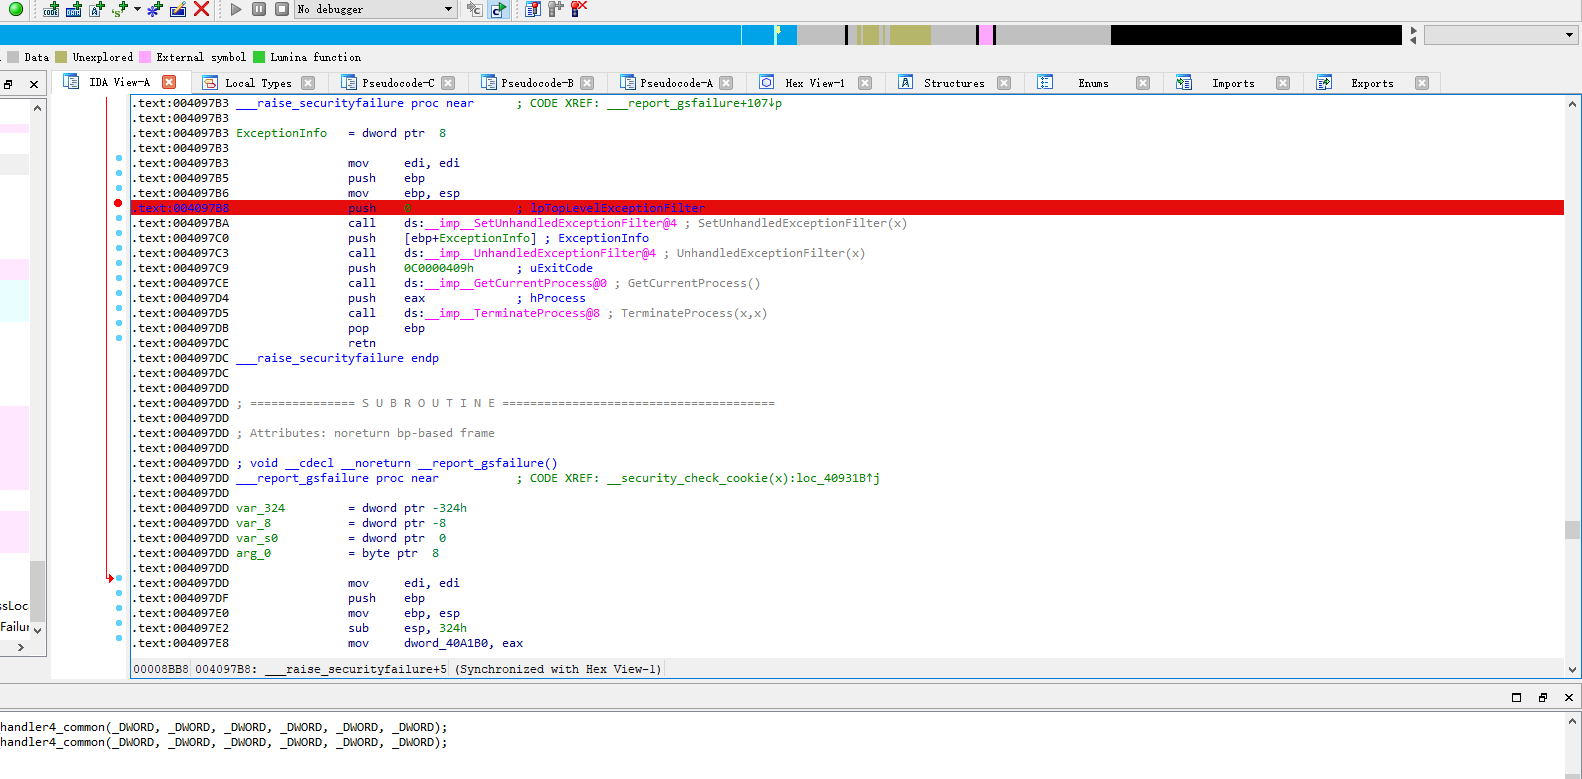This screenshot has height=779, width=1582.
Task: Click the left panel scroll-up arrow
Action: pyautogui.click(x=37, y=107)
